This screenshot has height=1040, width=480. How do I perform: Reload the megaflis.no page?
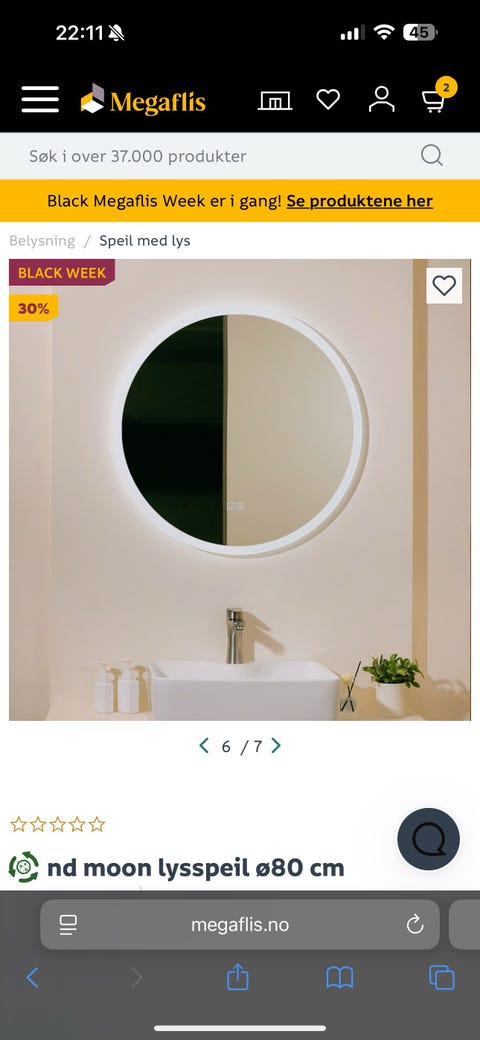[415, 924]
